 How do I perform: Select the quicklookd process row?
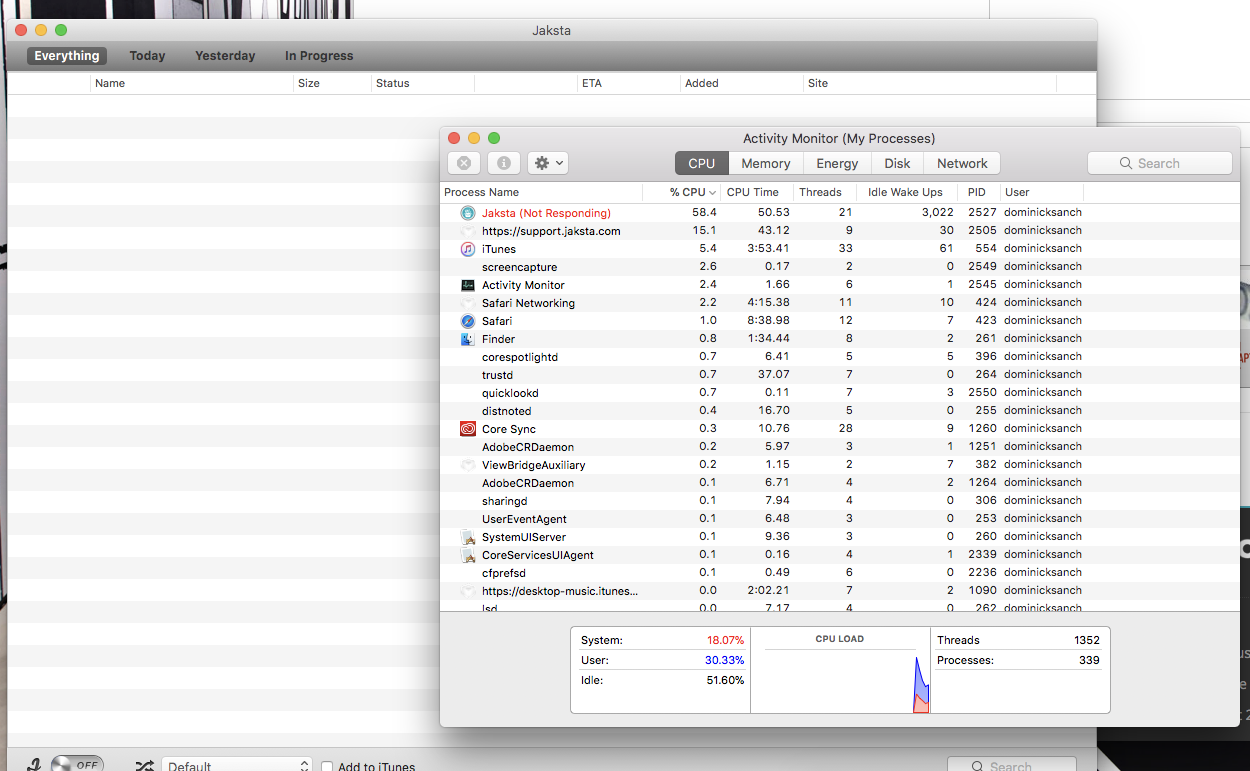click(840, 393)
